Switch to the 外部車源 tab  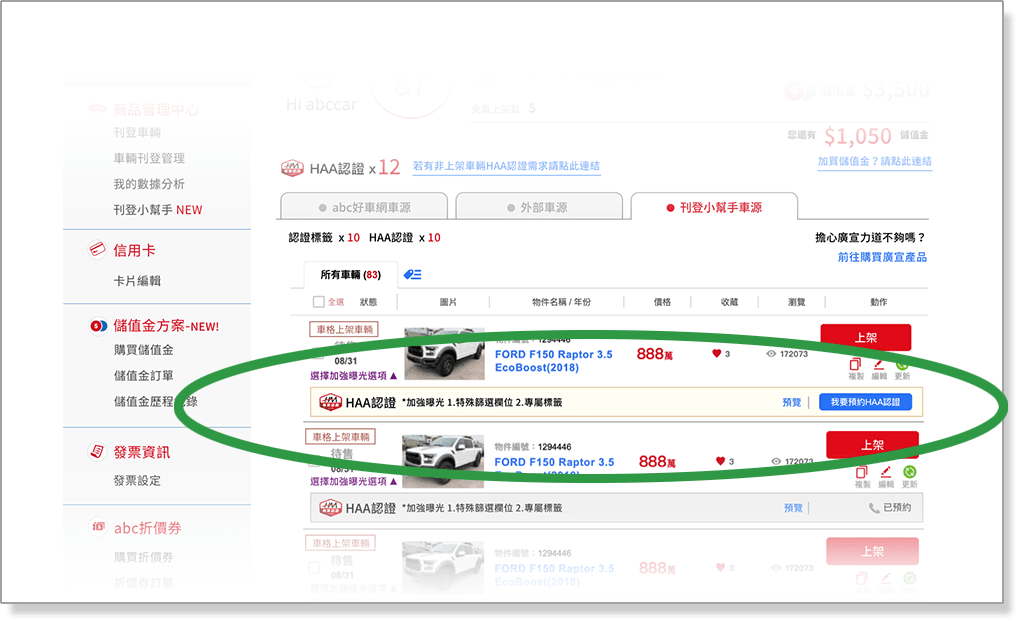pos(539,207)
